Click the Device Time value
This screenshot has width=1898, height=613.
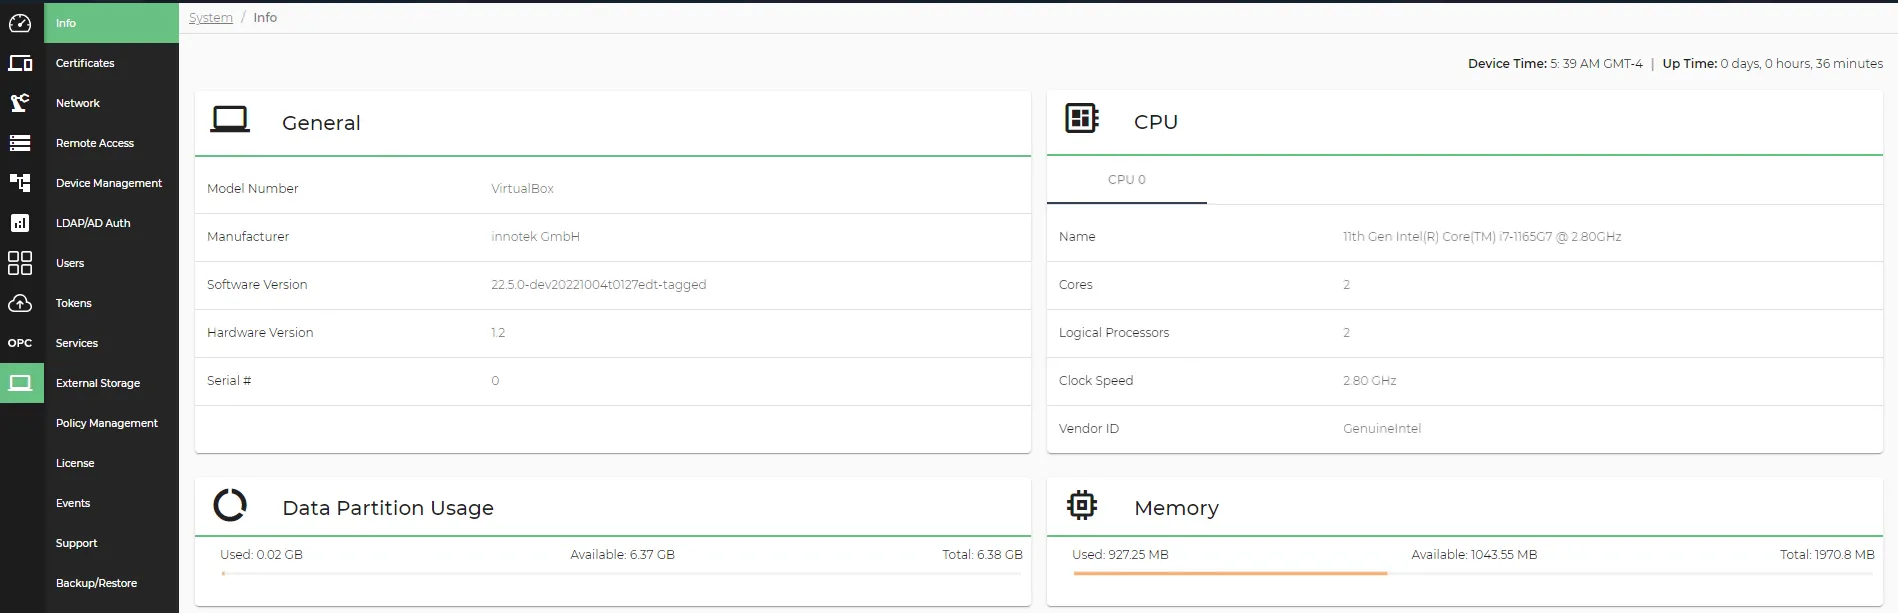pyautogui.click(x=1596, y=63)
